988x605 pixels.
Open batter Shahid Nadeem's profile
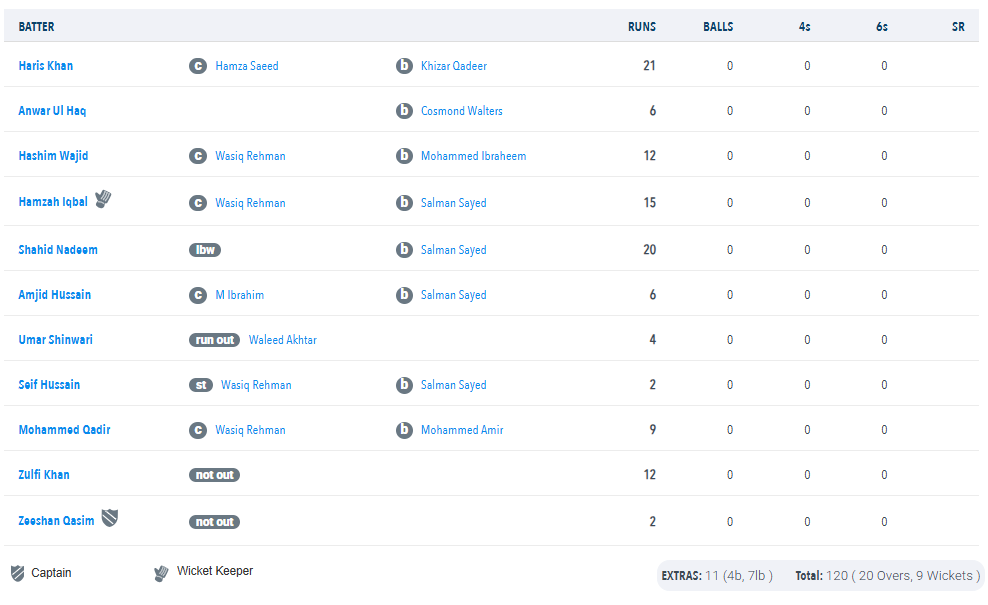click(58, 250)
